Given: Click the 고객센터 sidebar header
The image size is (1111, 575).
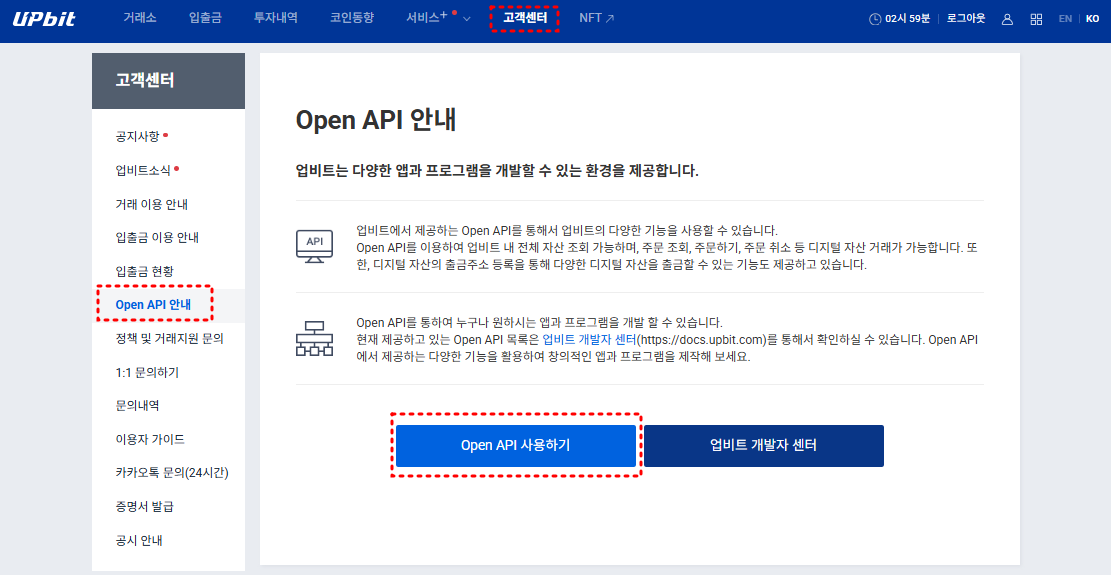Looking at the screenshot, I should 169,81.
